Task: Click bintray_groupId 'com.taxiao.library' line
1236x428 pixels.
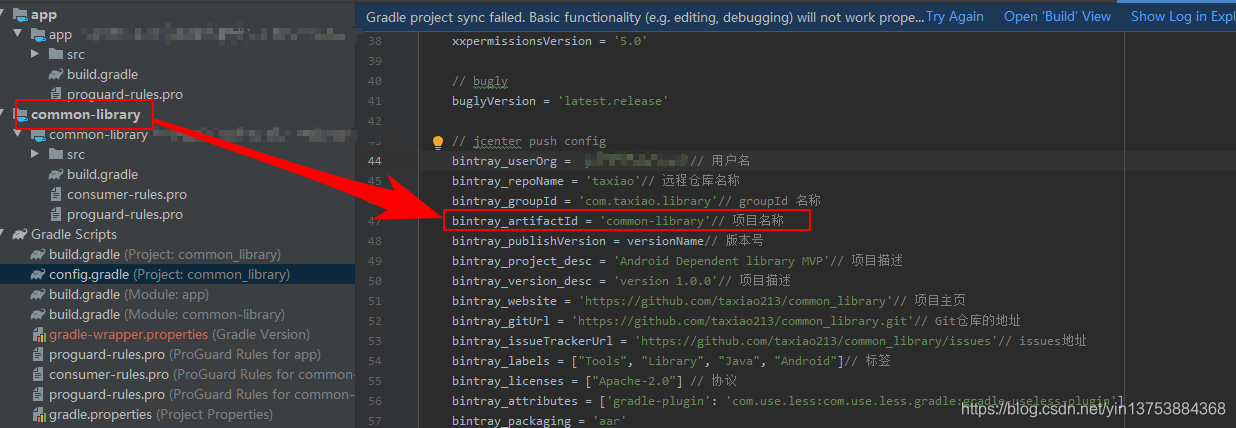Action: [x=635, y=201]
